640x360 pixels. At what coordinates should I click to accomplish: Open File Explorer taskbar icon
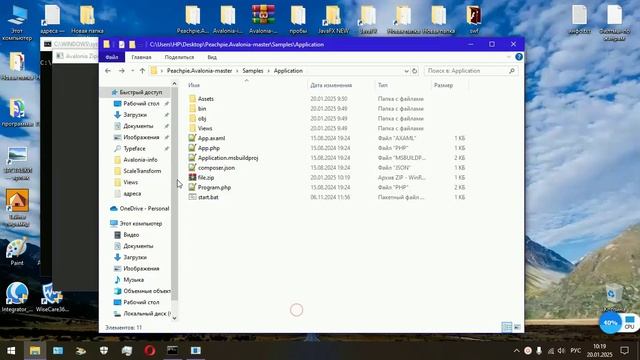35,350
